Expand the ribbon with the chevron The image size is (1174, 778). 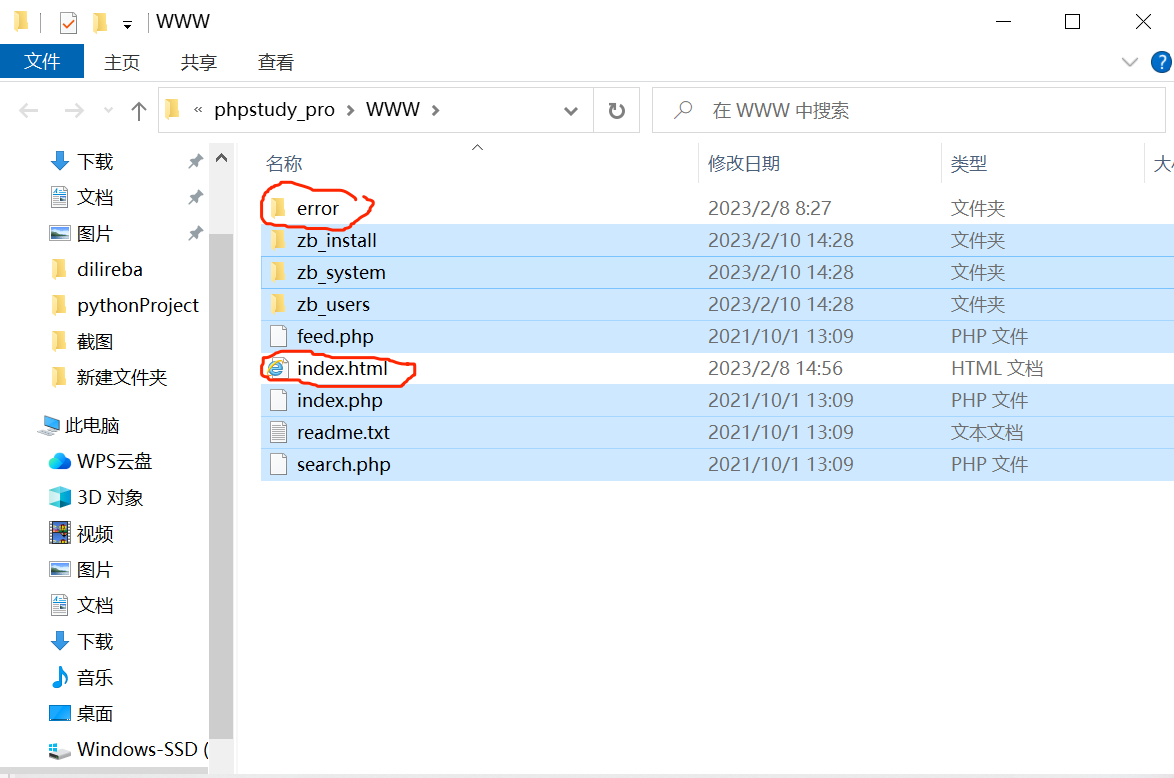click(x=1129, y=62)
